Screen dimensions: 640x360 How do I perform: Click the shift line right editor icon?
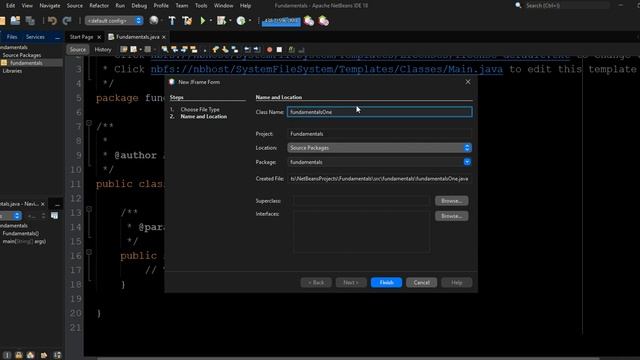[256, 49]
